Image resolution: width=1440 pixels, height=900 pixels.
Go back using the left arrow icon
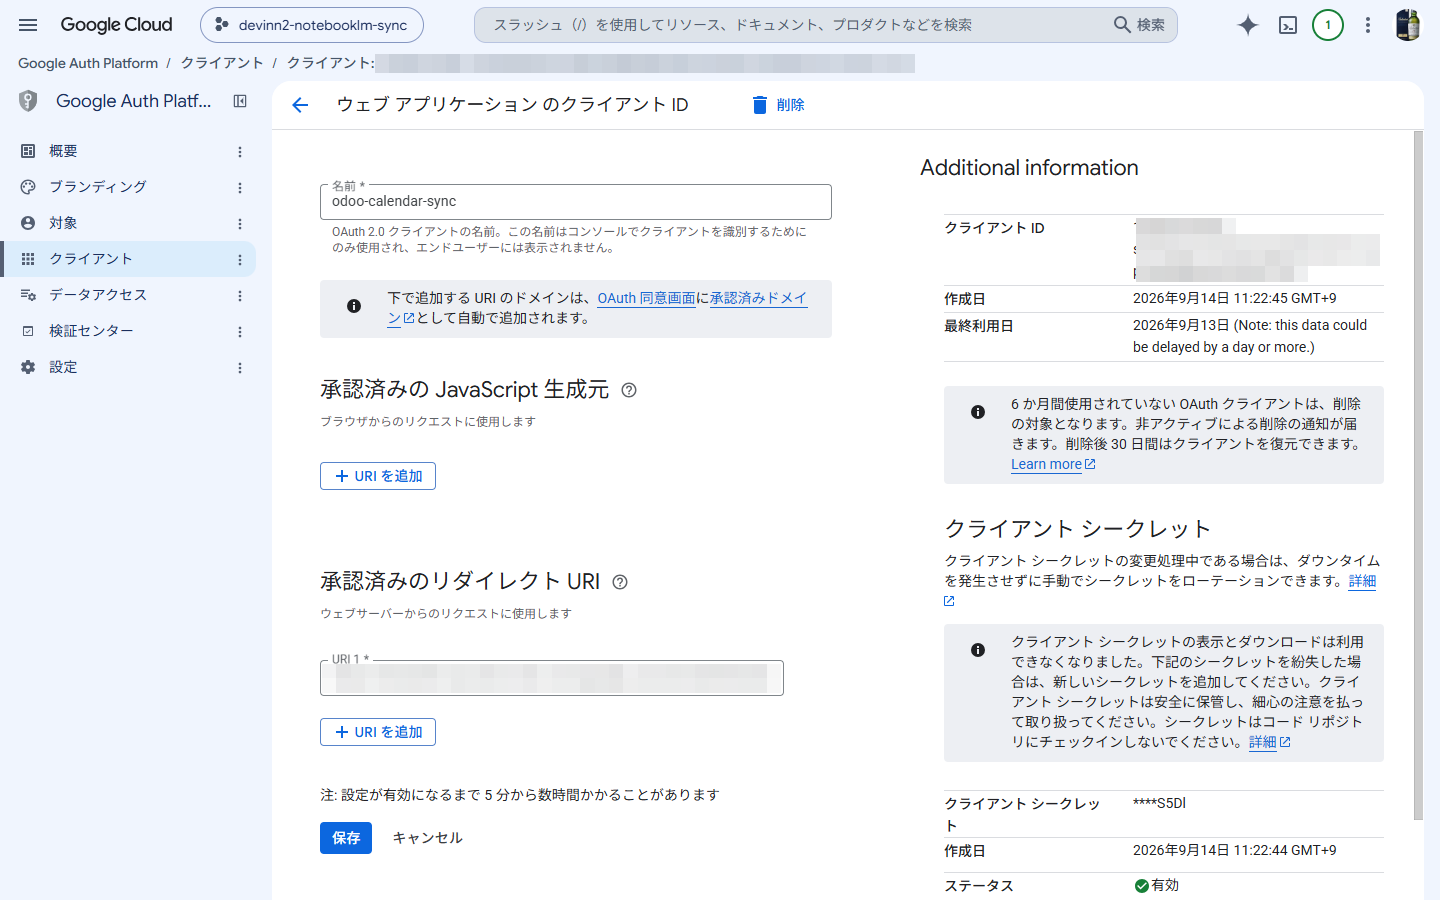[x=300, y=105]
